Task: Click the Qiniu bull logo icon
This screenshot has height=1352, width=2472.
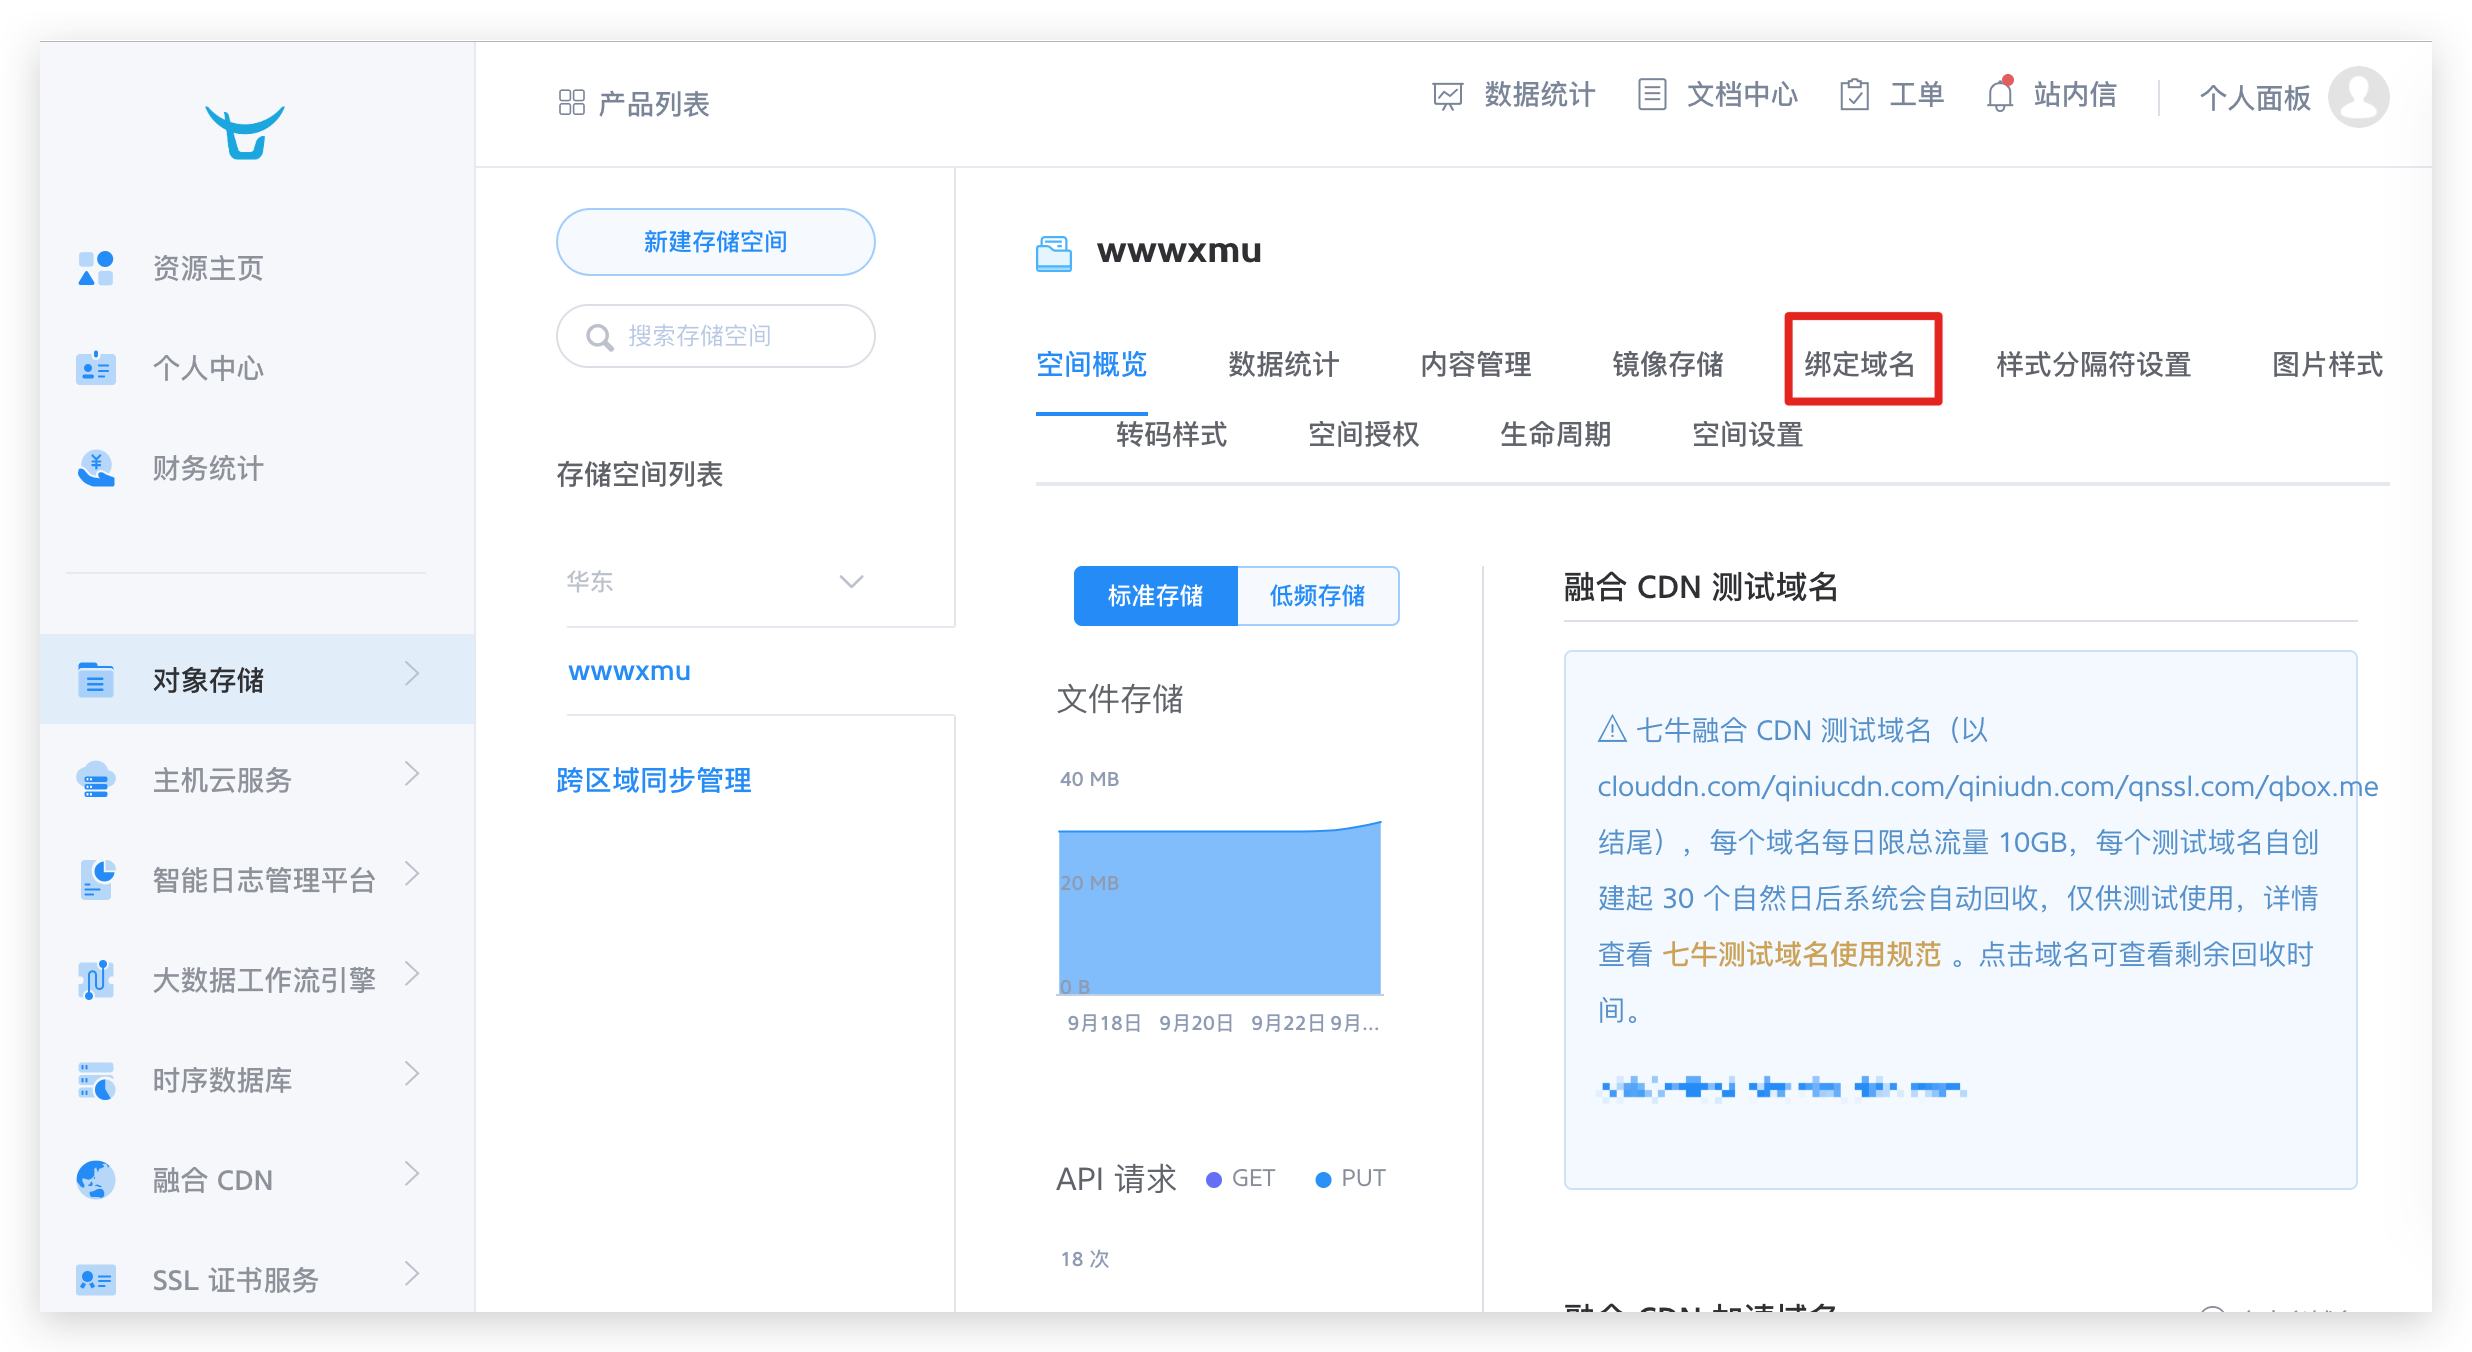Action: [x=245, y=132]
